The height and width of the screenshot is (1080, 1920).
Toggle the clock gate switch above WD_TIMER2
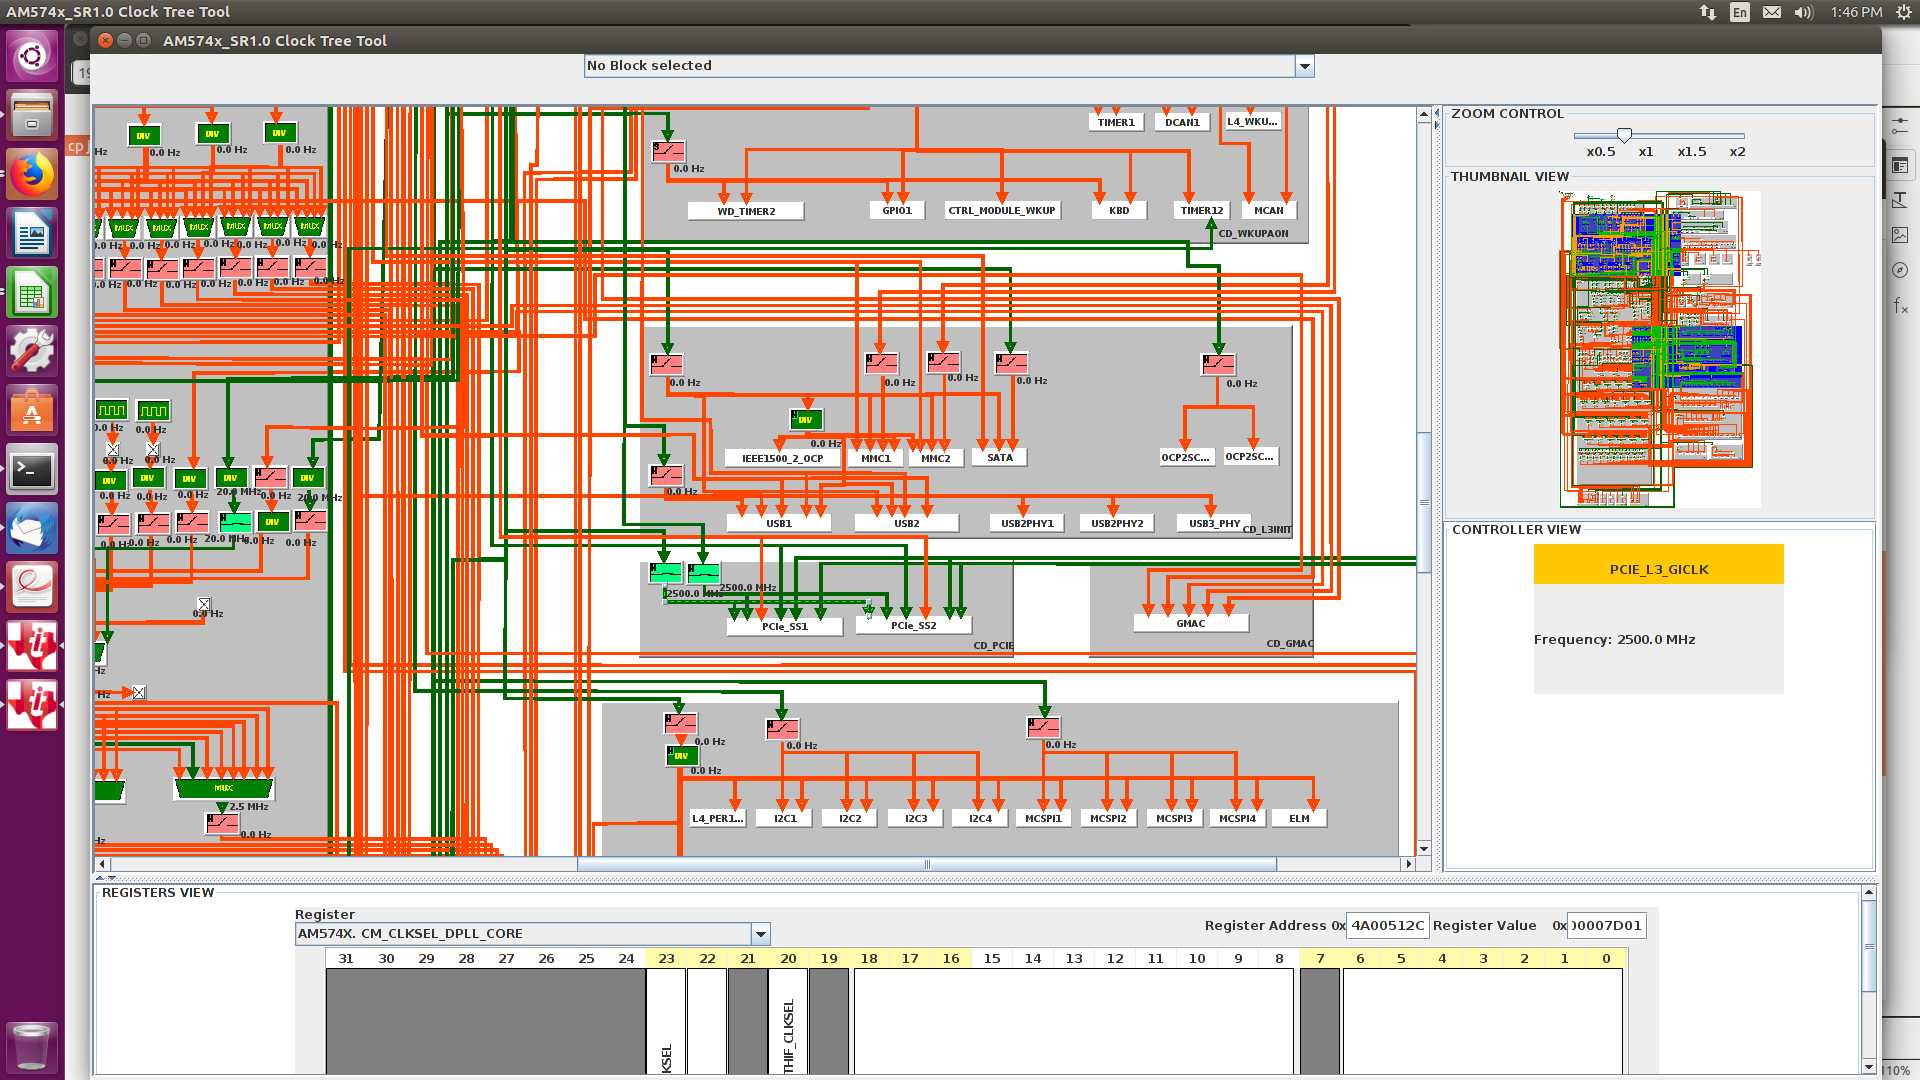point(668,151)
